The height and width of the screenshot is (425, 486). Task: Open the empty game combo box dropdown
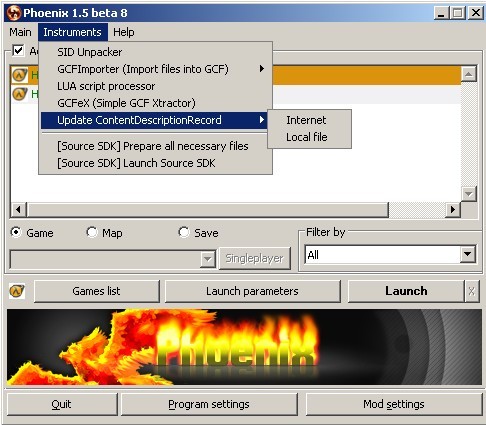207,259
